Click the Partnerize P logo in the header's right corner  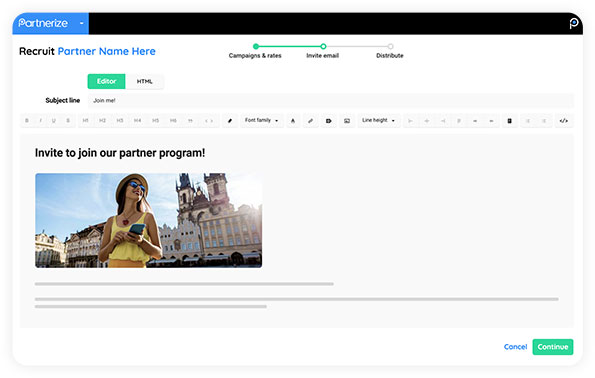coord(574,23)
